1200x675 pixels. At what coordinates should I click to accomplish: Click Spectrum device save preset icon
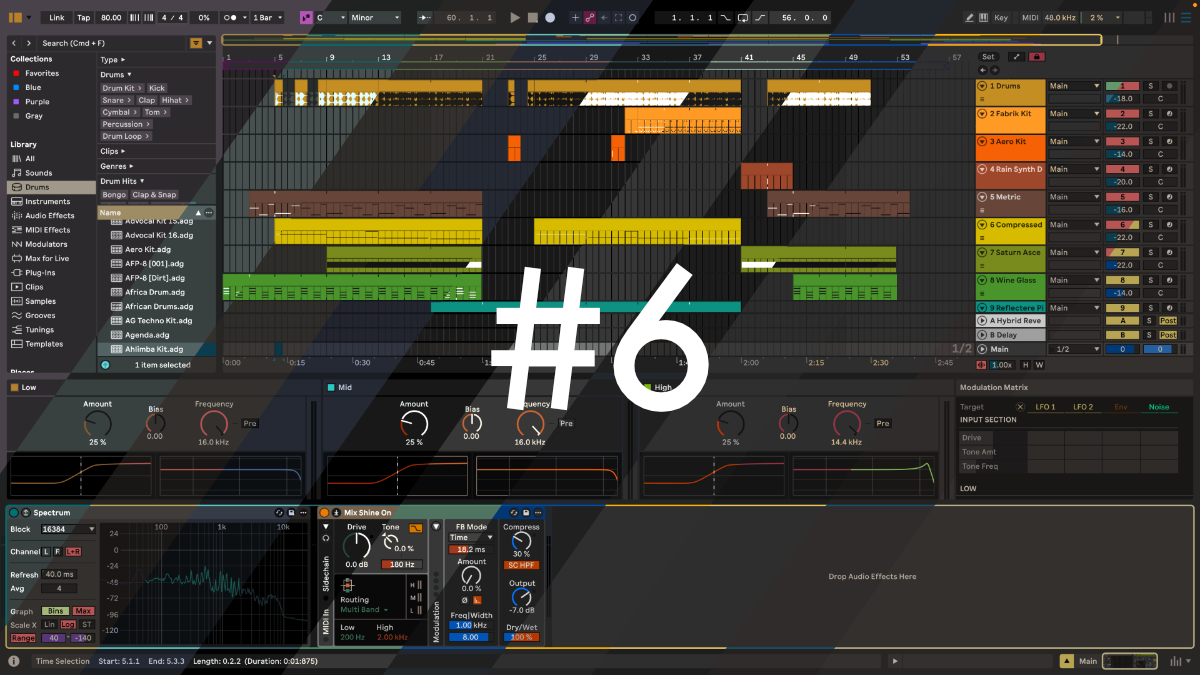coord(293,513)
